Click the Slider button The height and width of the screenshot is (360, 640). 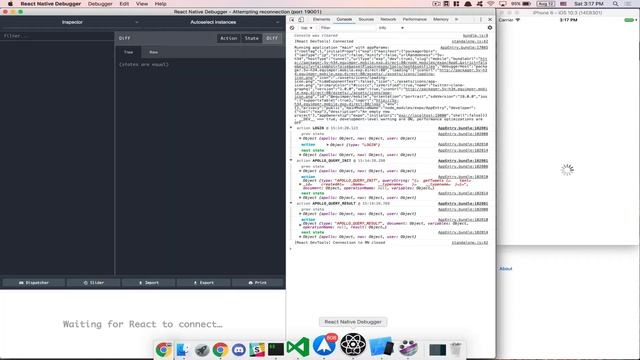click(93, 282)
